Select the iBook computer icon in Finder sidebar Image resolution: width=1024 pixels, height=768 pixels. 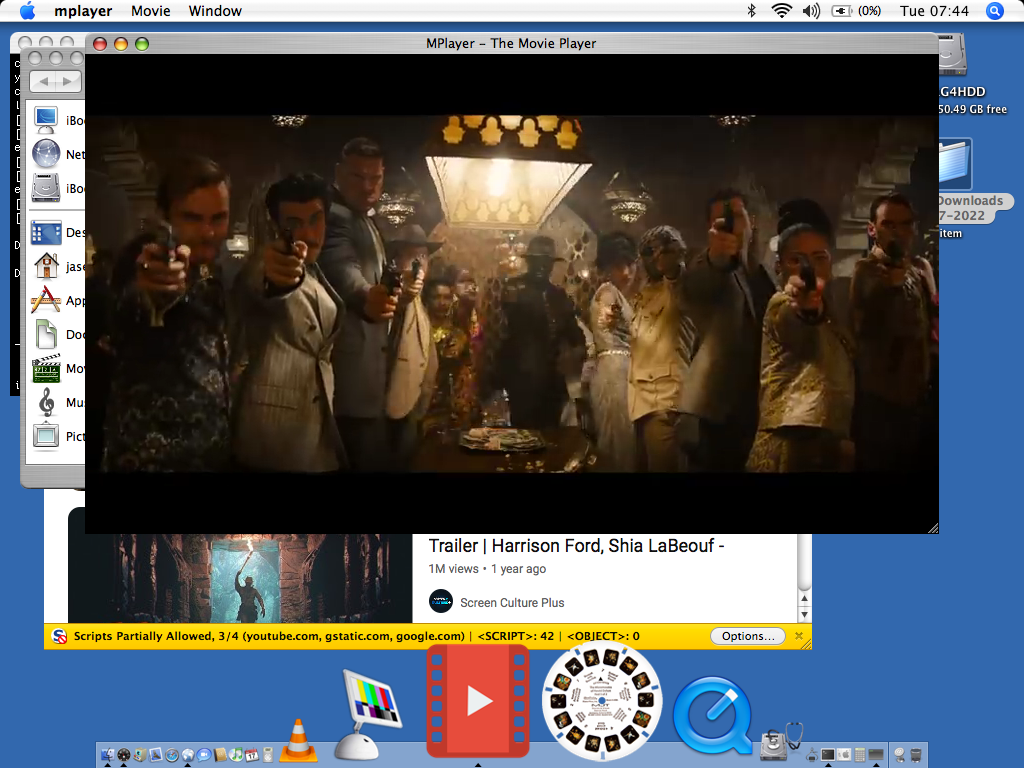point(46,120)
